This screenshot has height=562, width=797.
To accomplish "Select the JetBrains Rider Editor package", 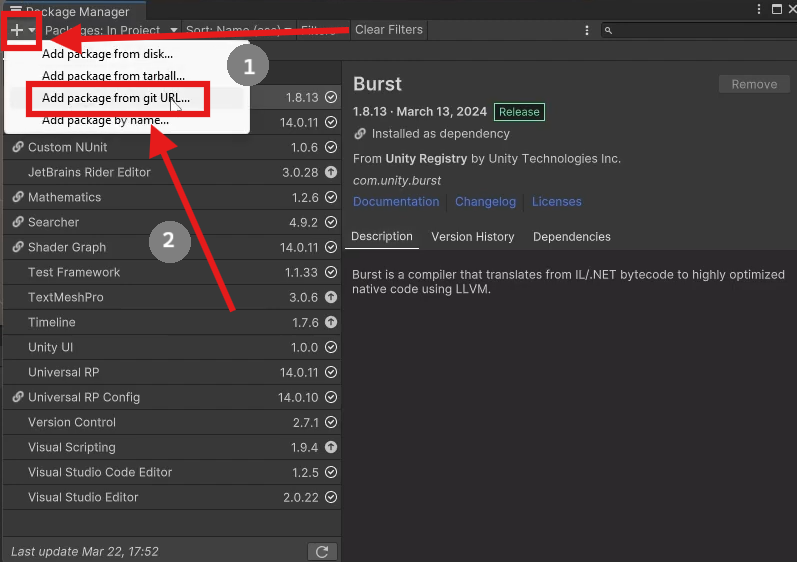I will 172,172.
